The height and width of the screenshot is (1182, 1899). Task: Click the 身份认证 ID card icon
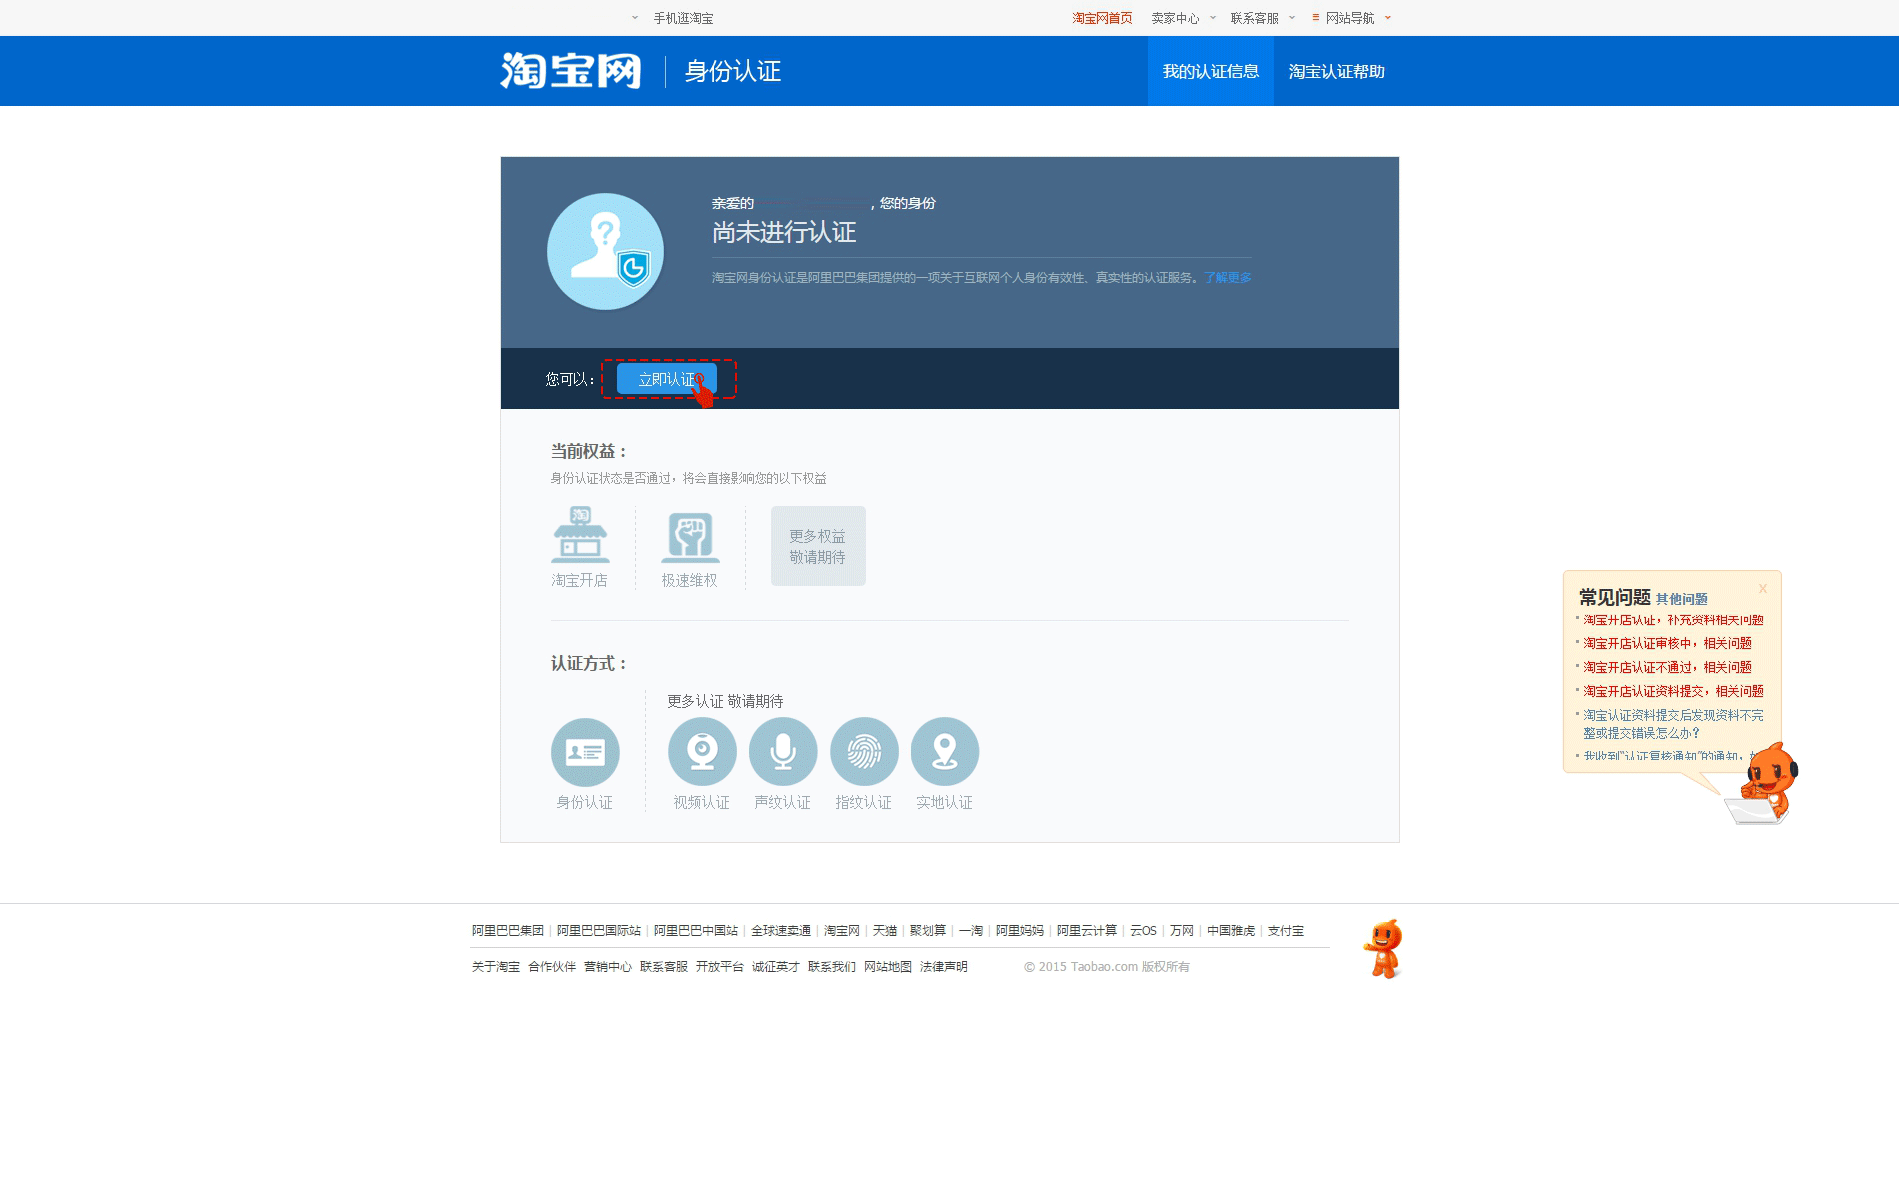585,752
